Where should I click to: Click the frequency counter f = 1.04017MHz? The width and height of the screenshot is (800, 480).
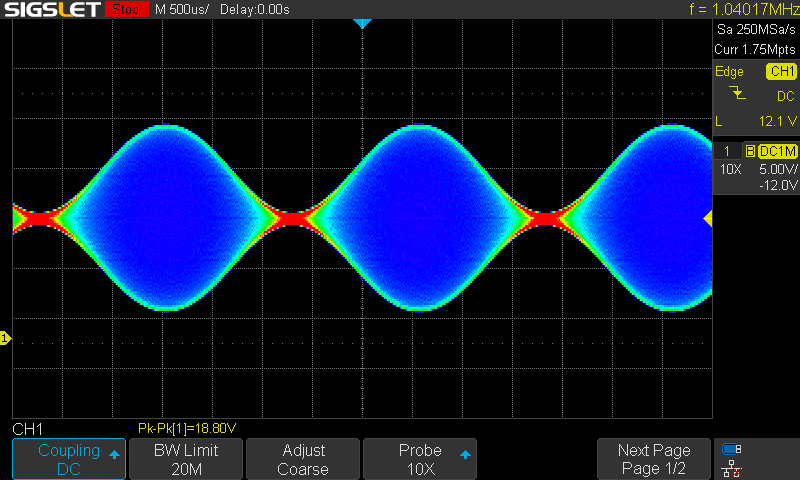click(744, 9)
